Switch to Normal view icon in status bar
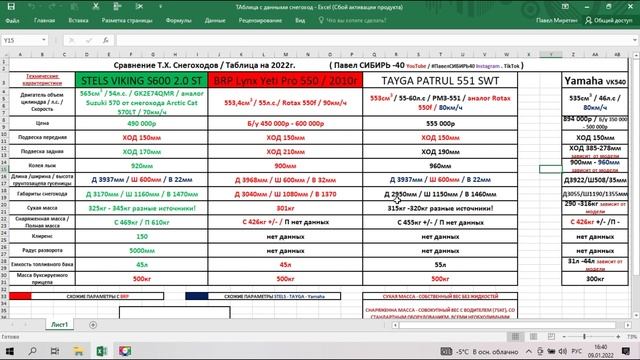Viewport: 640px width, 360px height. point(516,336)
